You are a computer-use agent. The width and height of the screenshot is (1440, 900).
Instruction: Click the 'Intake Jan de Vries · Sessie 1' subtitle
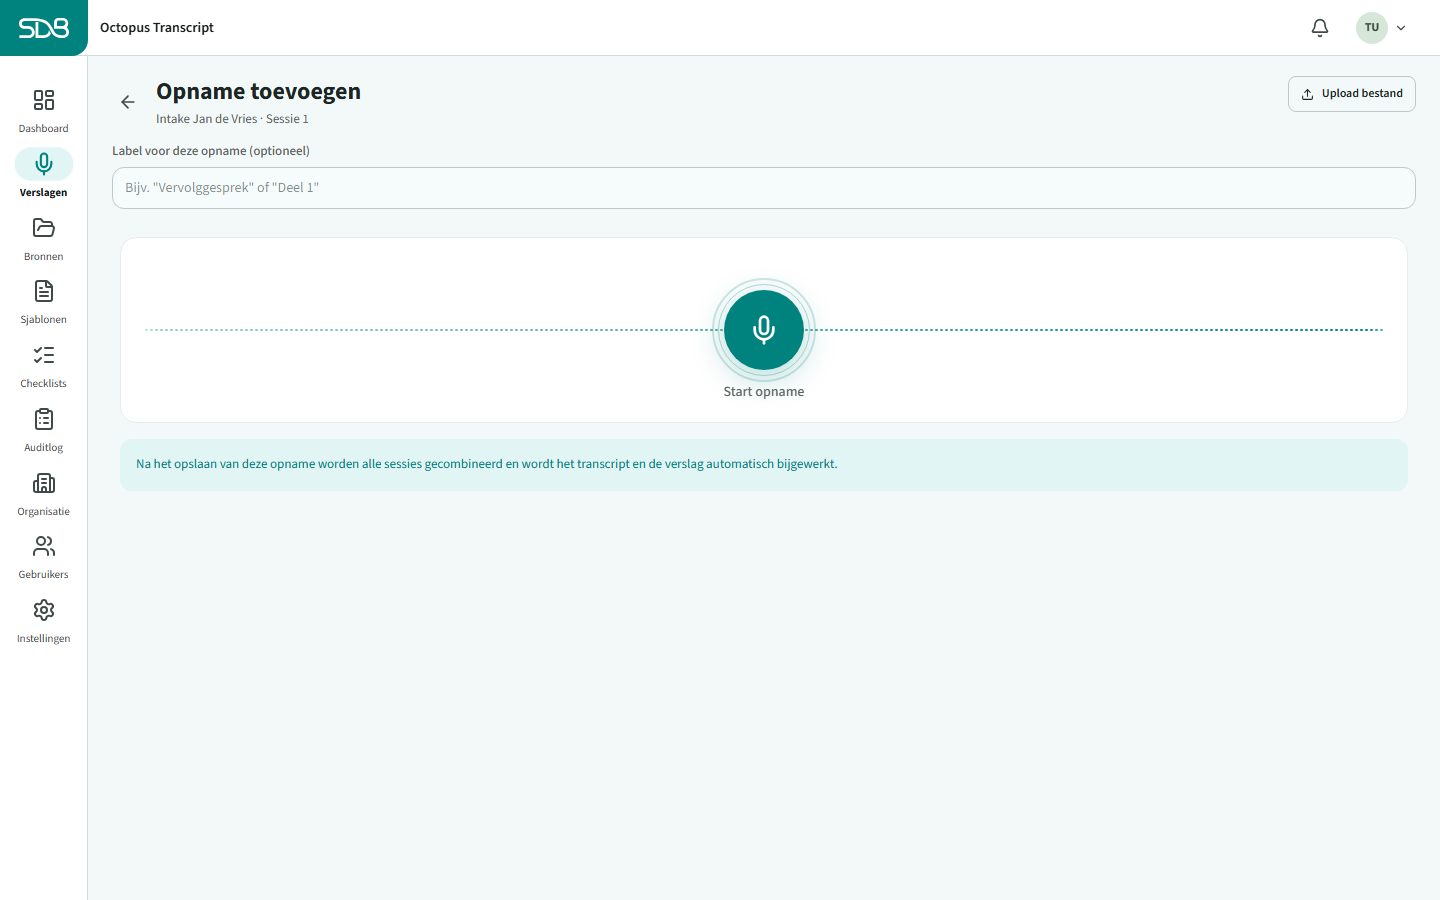232,119
